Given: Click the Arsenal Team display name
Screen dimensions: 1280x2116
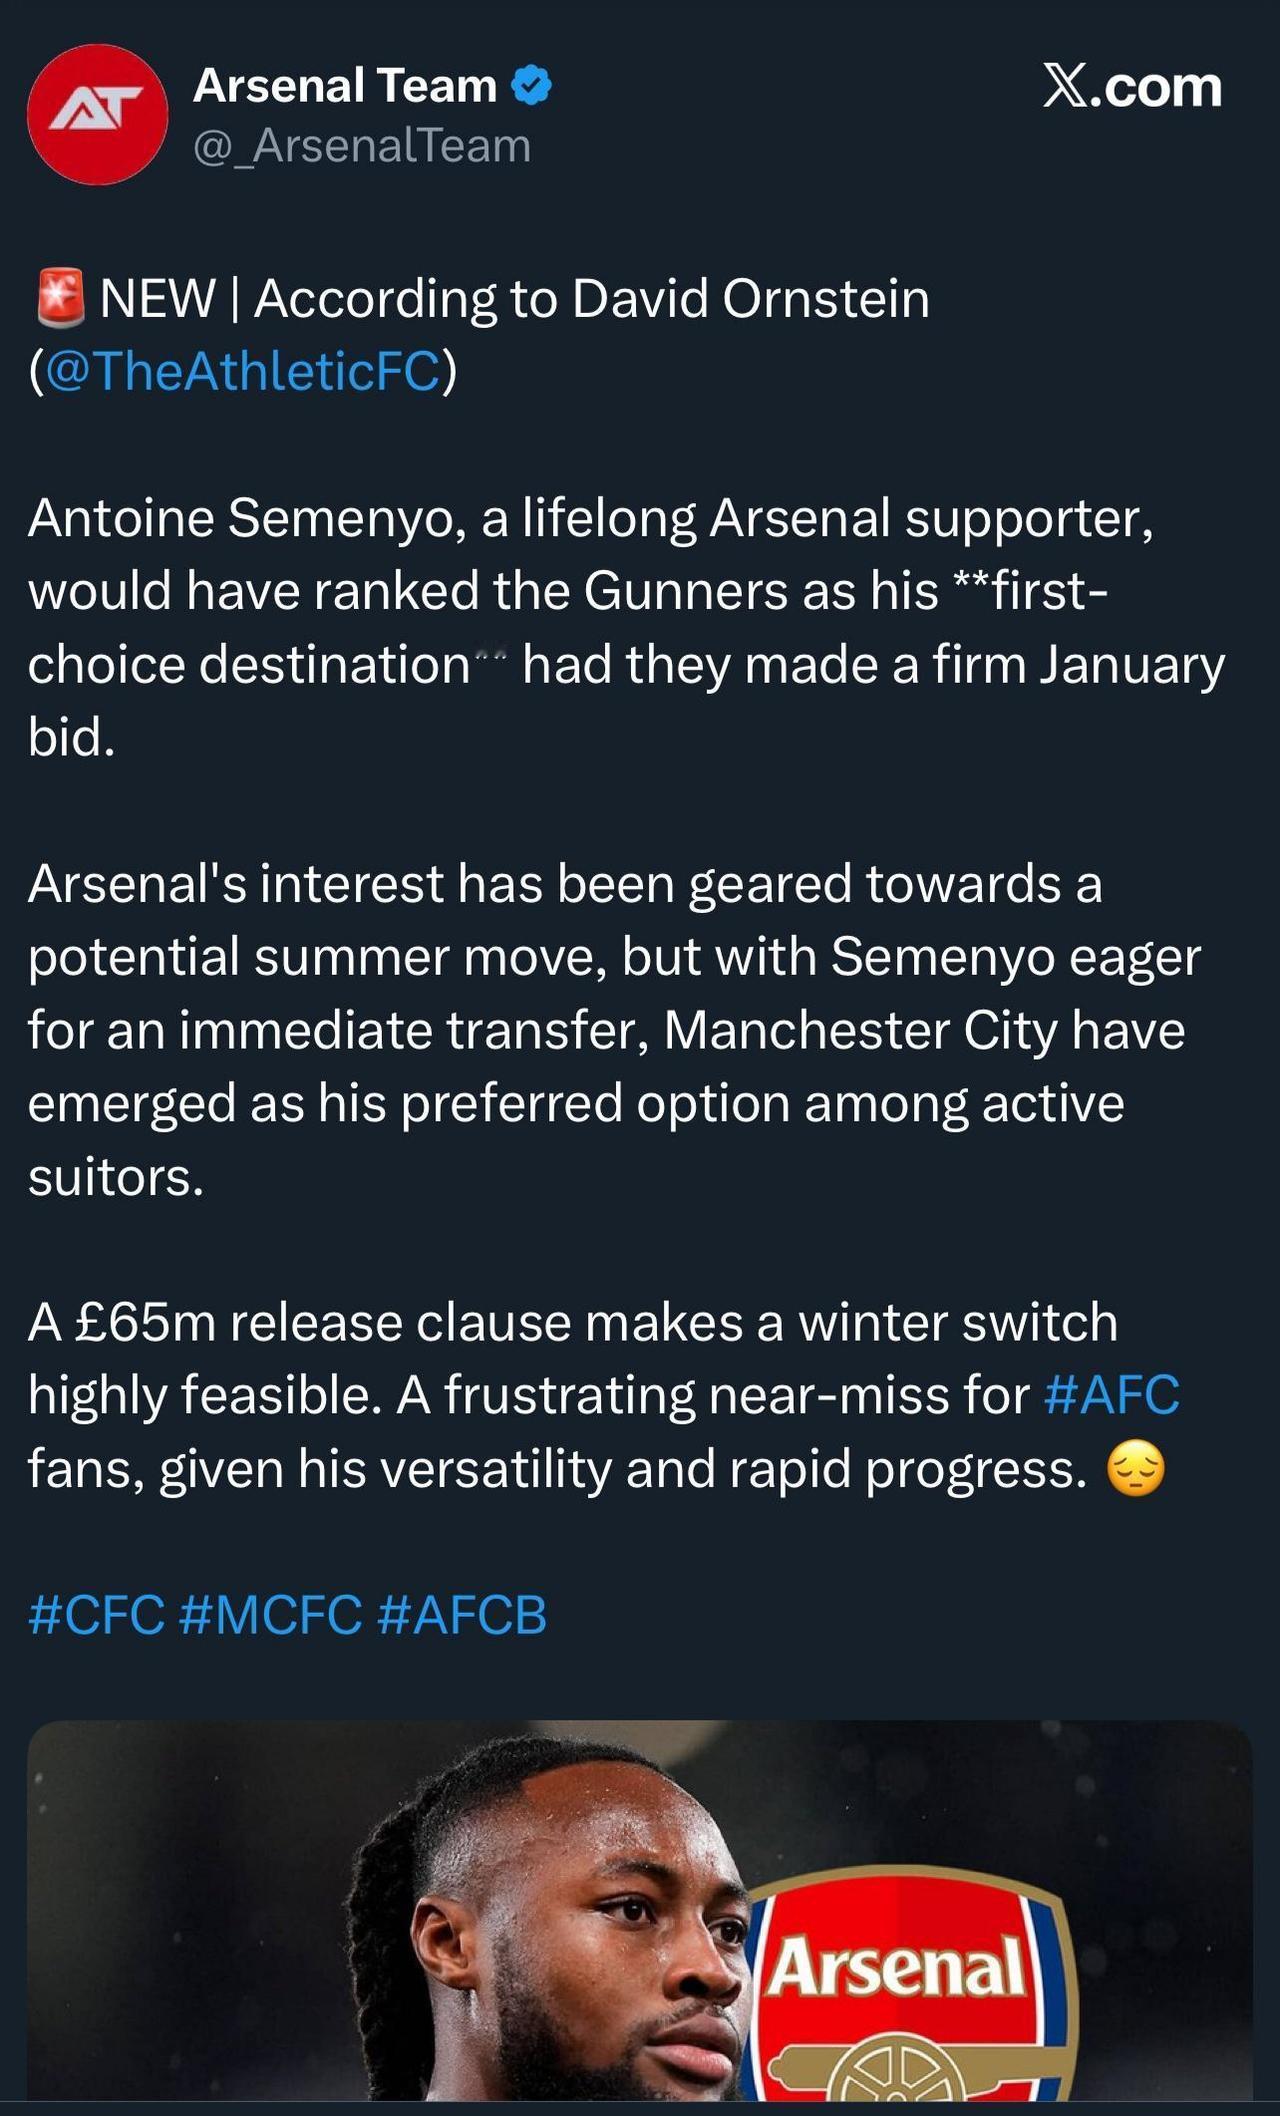Looking at the screenshot, I should 345,86.
